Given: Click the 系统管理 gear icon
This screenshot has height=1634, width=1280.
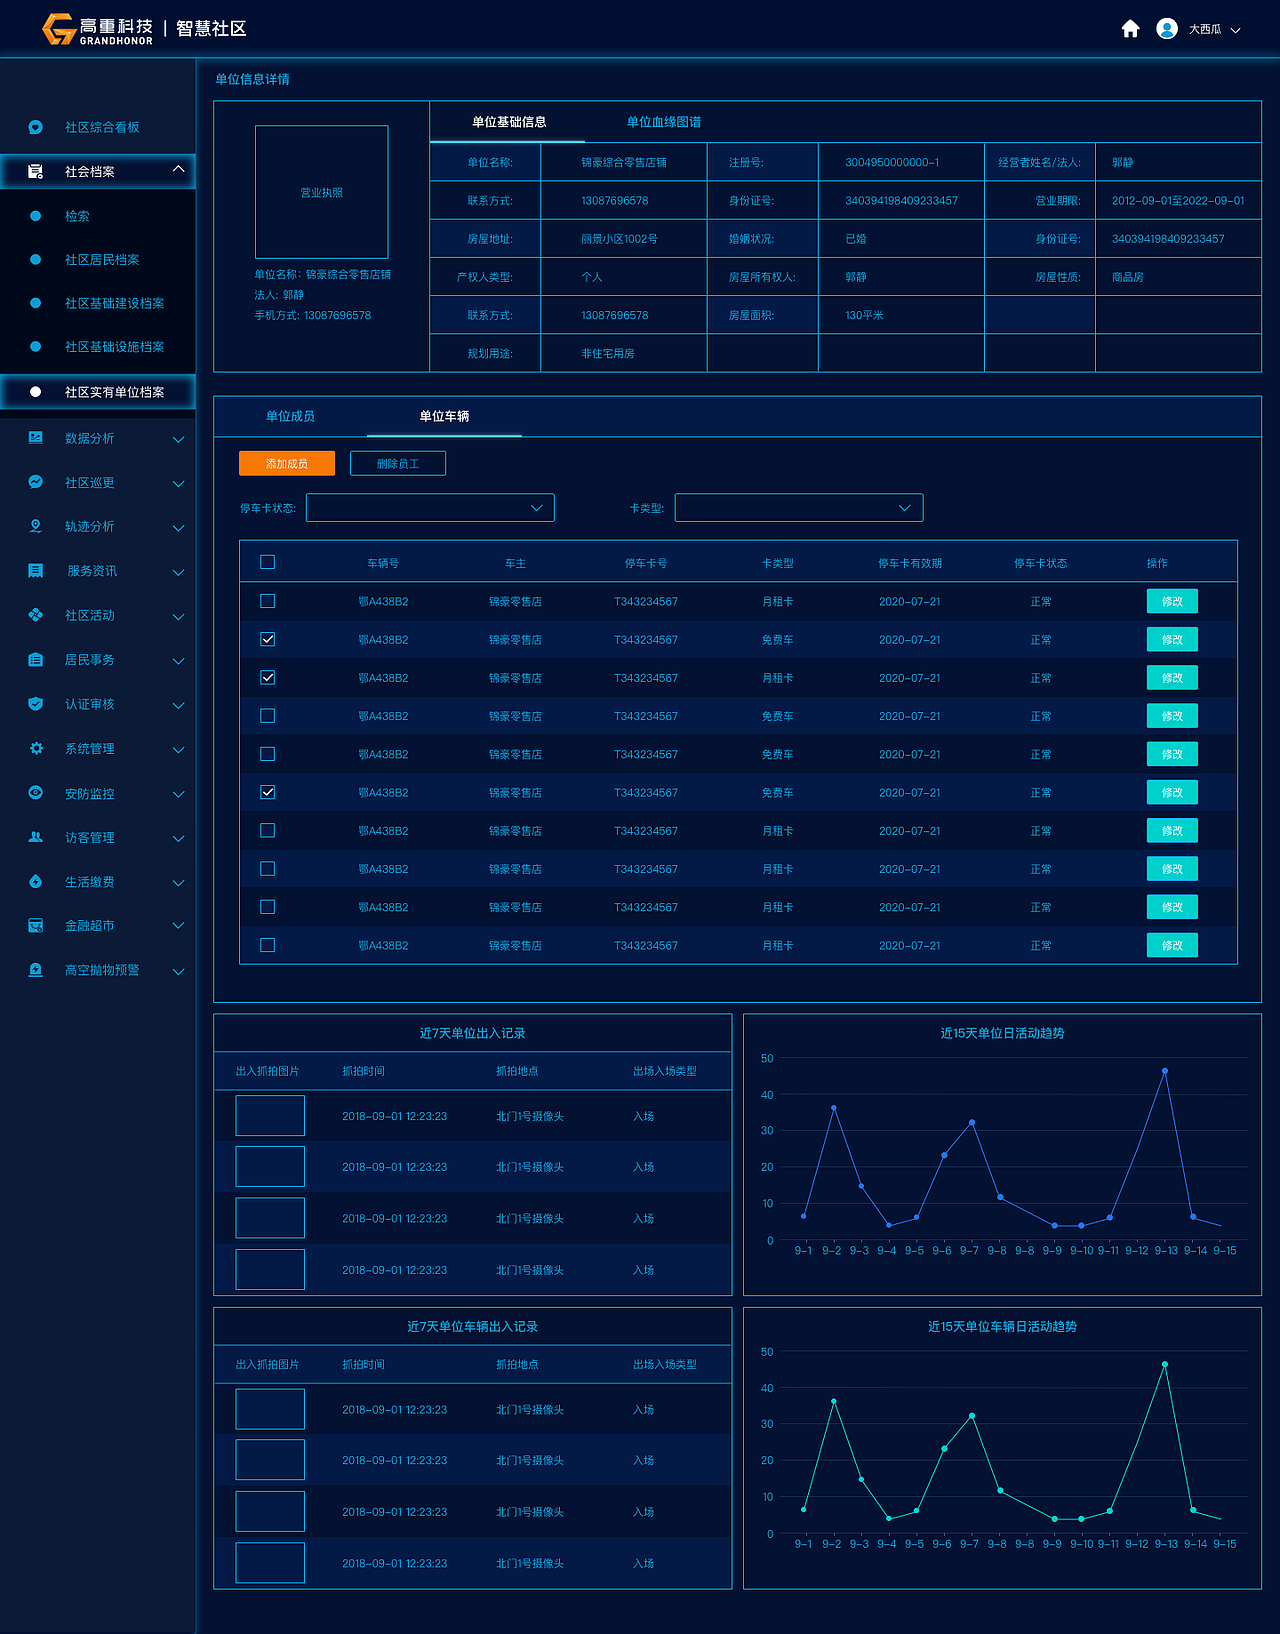Looking at the screenshot, I should (36, 748).
